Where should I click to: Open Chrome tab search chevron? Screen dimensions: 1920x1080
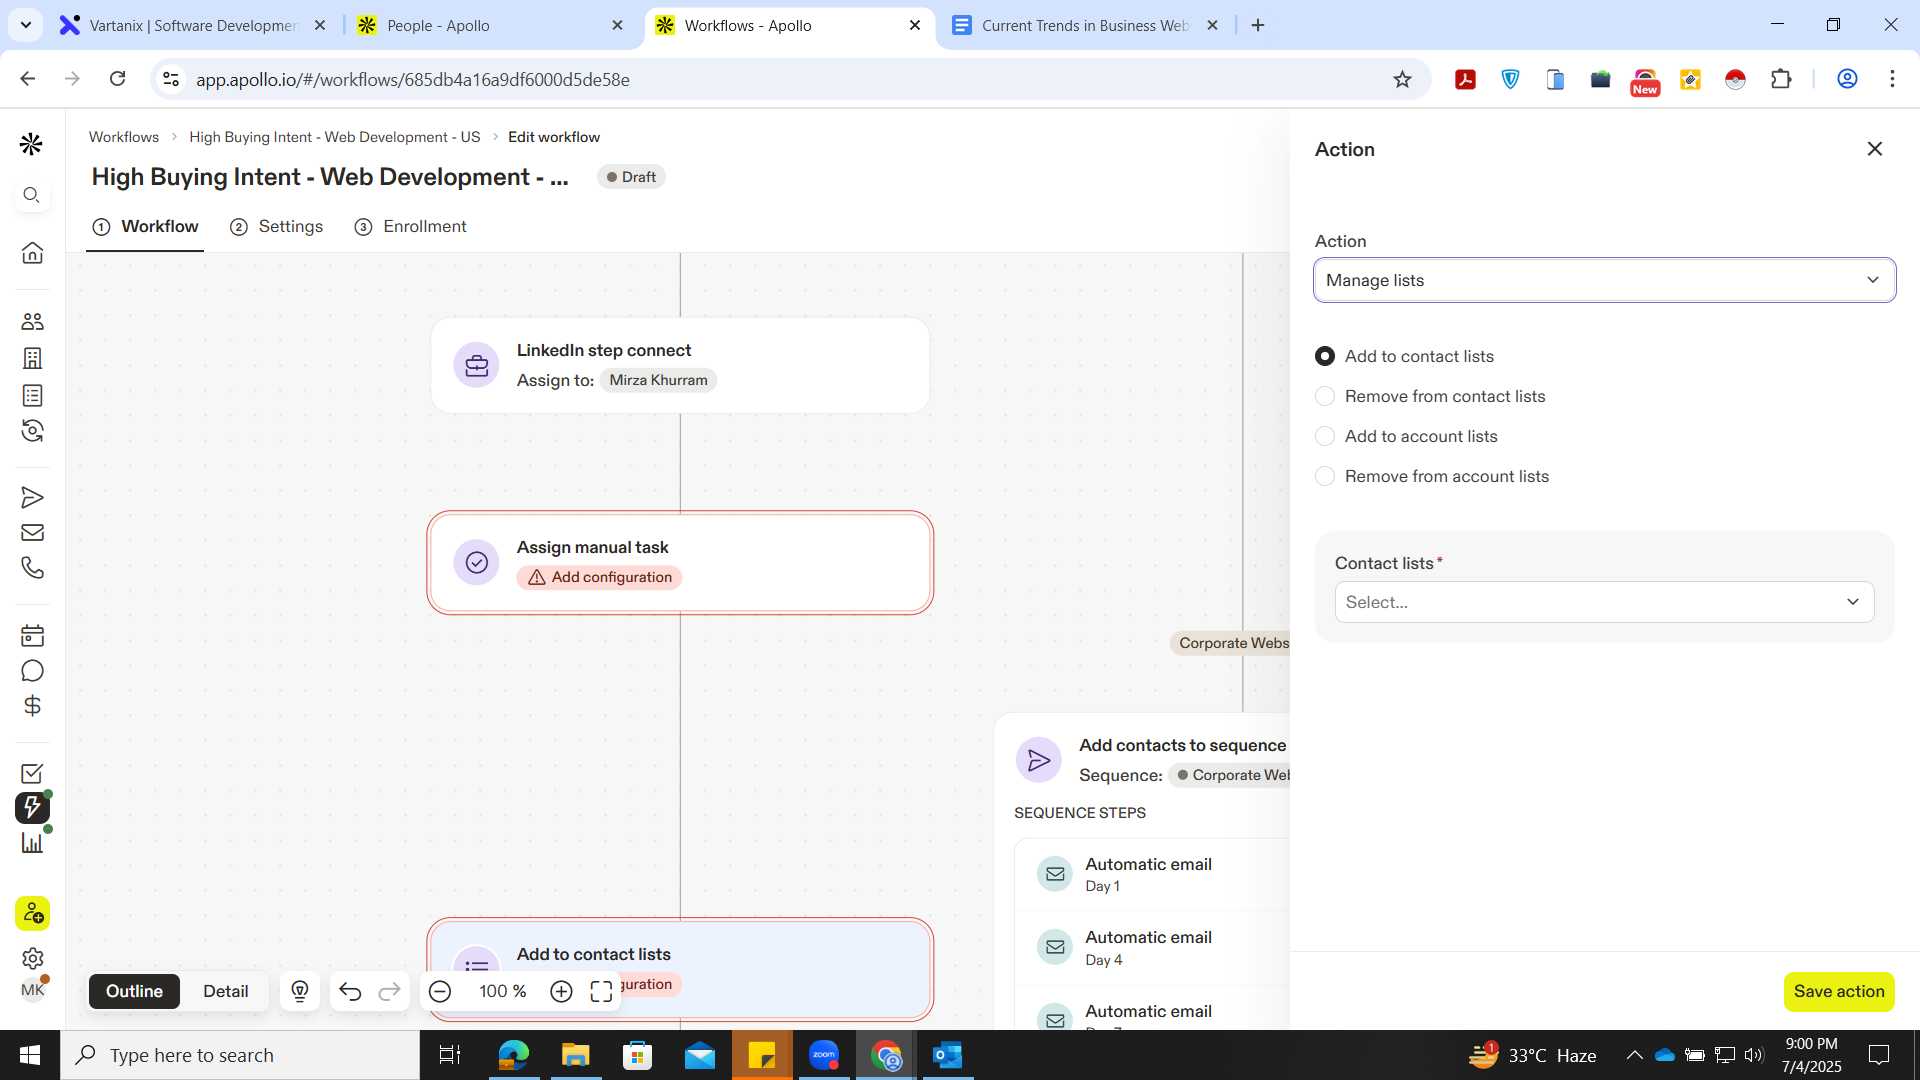25,25
